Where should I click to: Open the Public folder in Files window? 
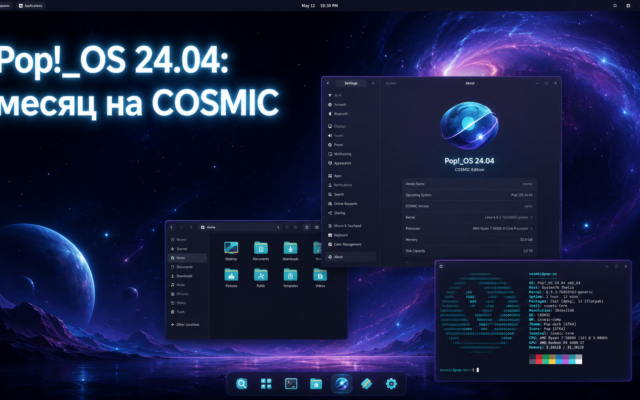coord(261,278)
